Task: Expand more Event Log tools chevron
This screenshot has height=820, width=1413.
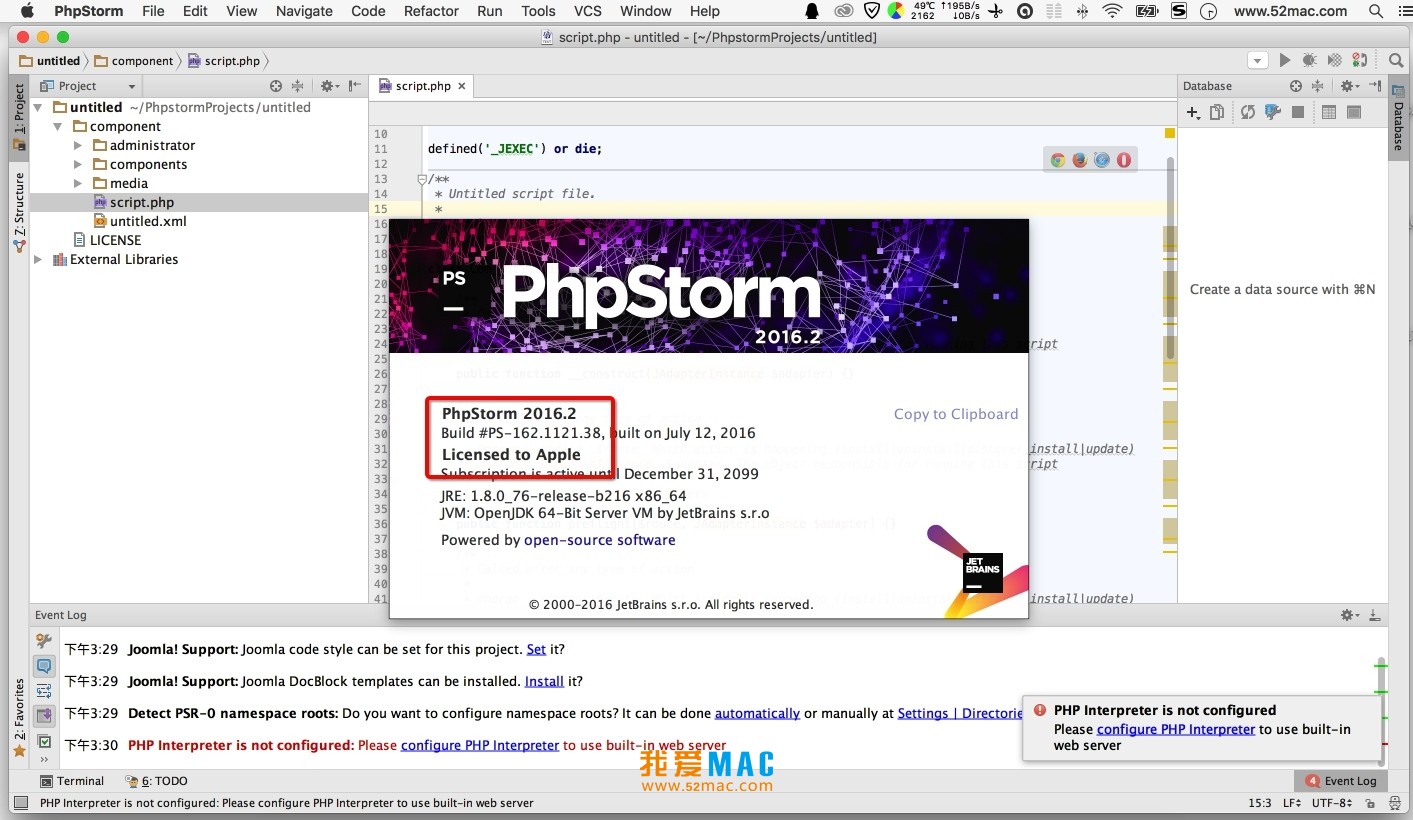Action: coord(44,759)
